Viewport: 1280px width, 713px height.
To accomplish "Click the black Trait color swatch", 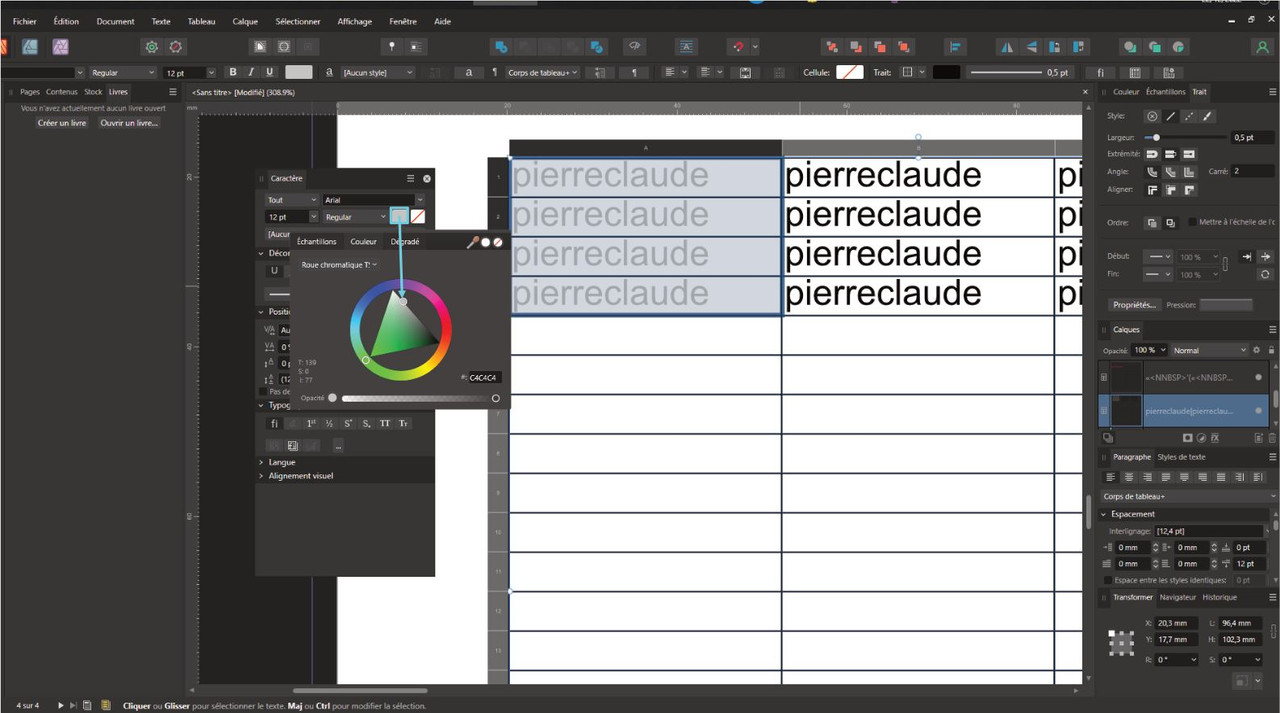I will [946, 73].
